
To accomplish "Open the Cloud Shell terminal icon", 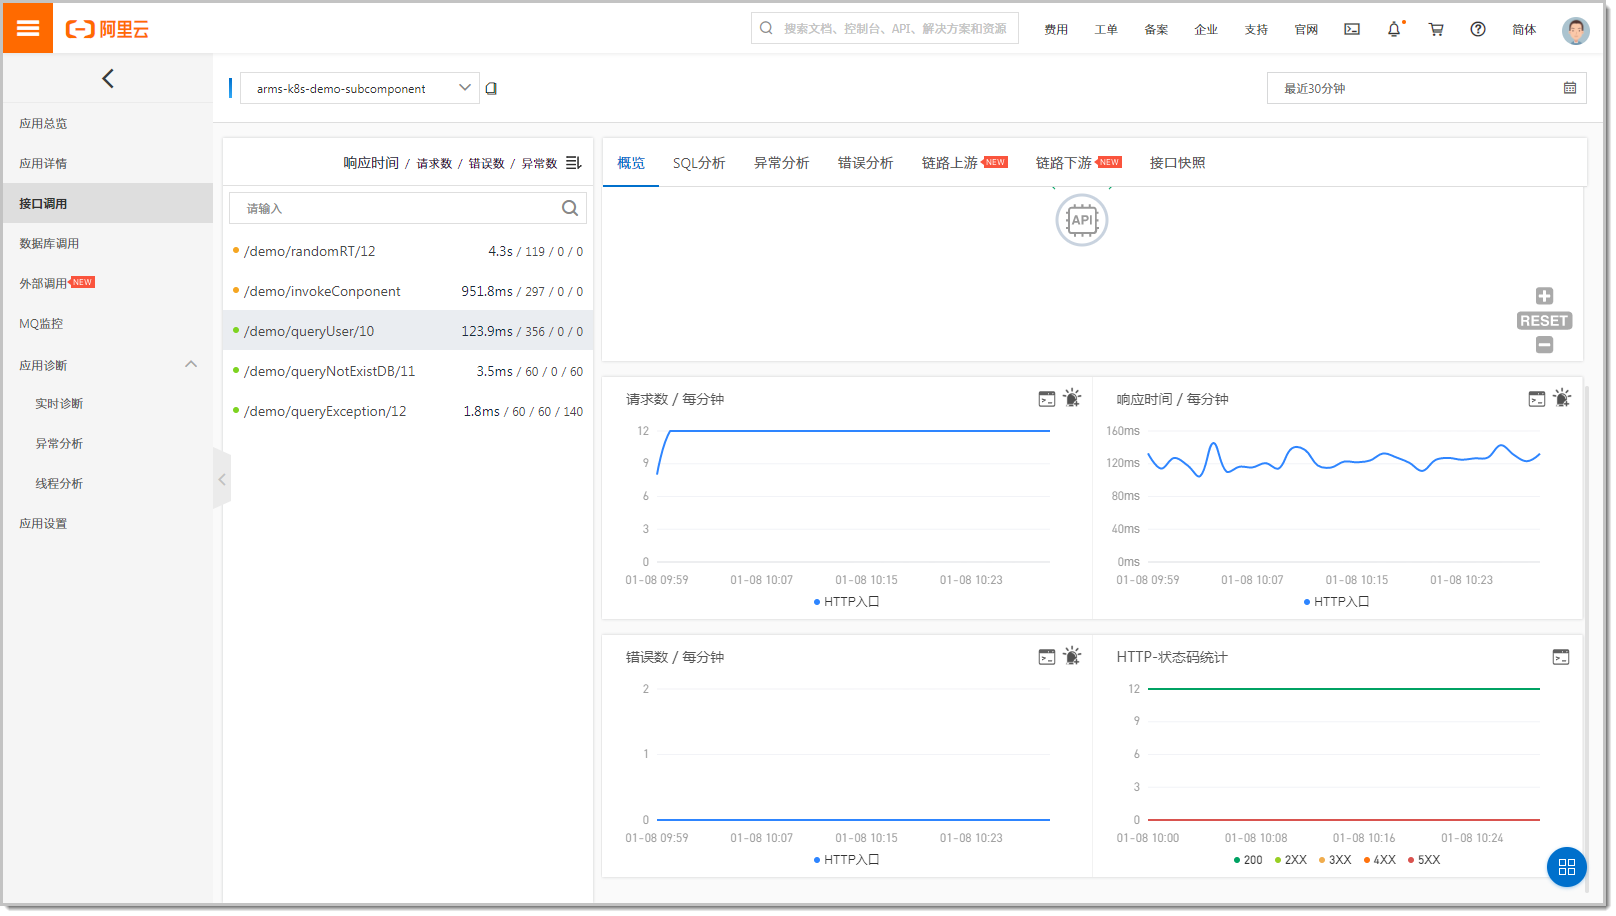I will click(x=1352, y=29).
